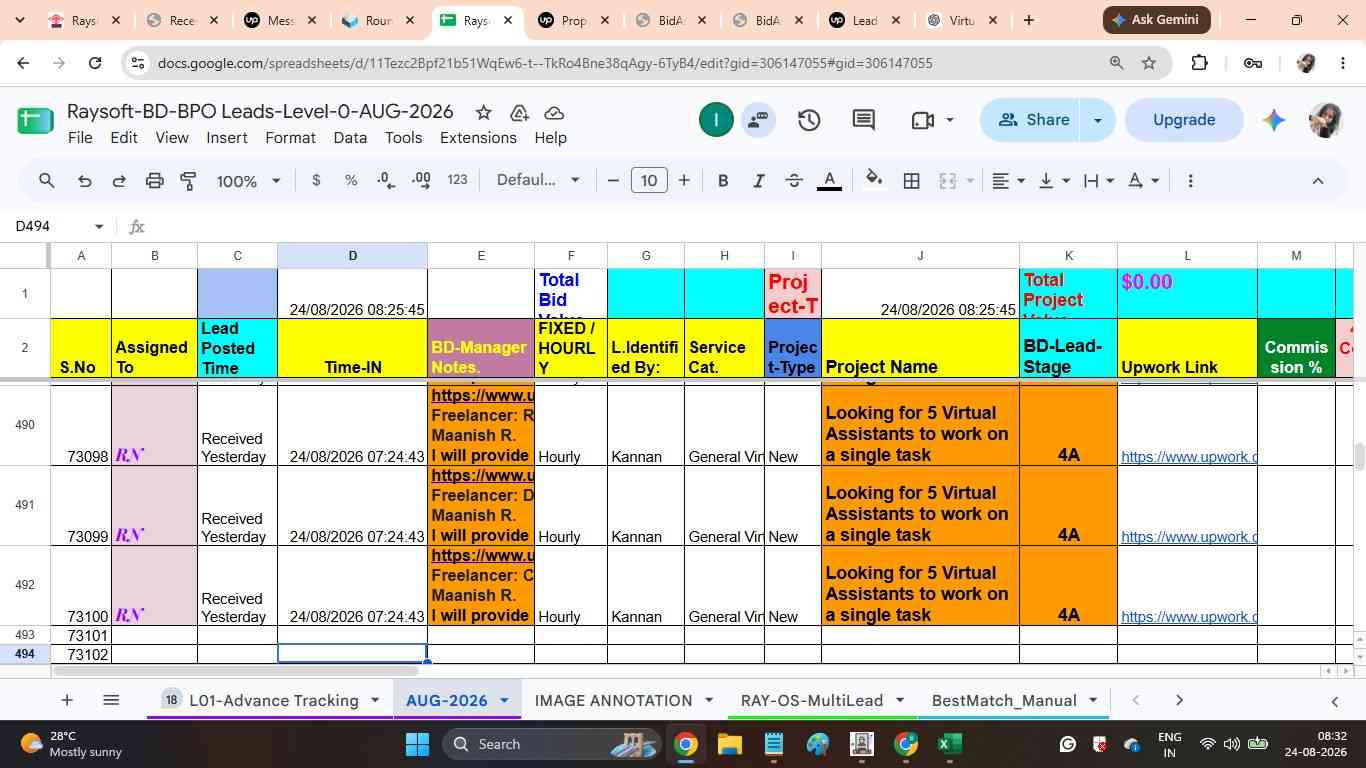
Task: Click the Upgrade button
Action: [x=1184, y=120]
